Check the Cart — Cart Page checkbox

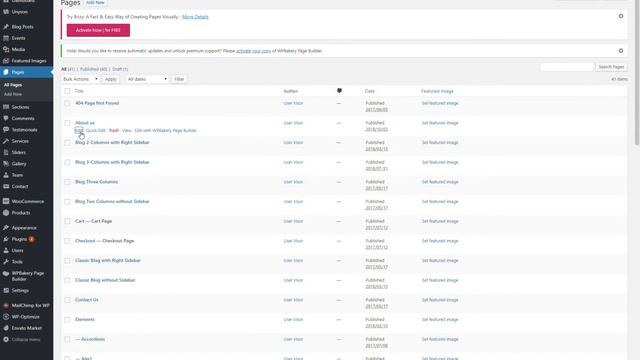tap(67, 221)
